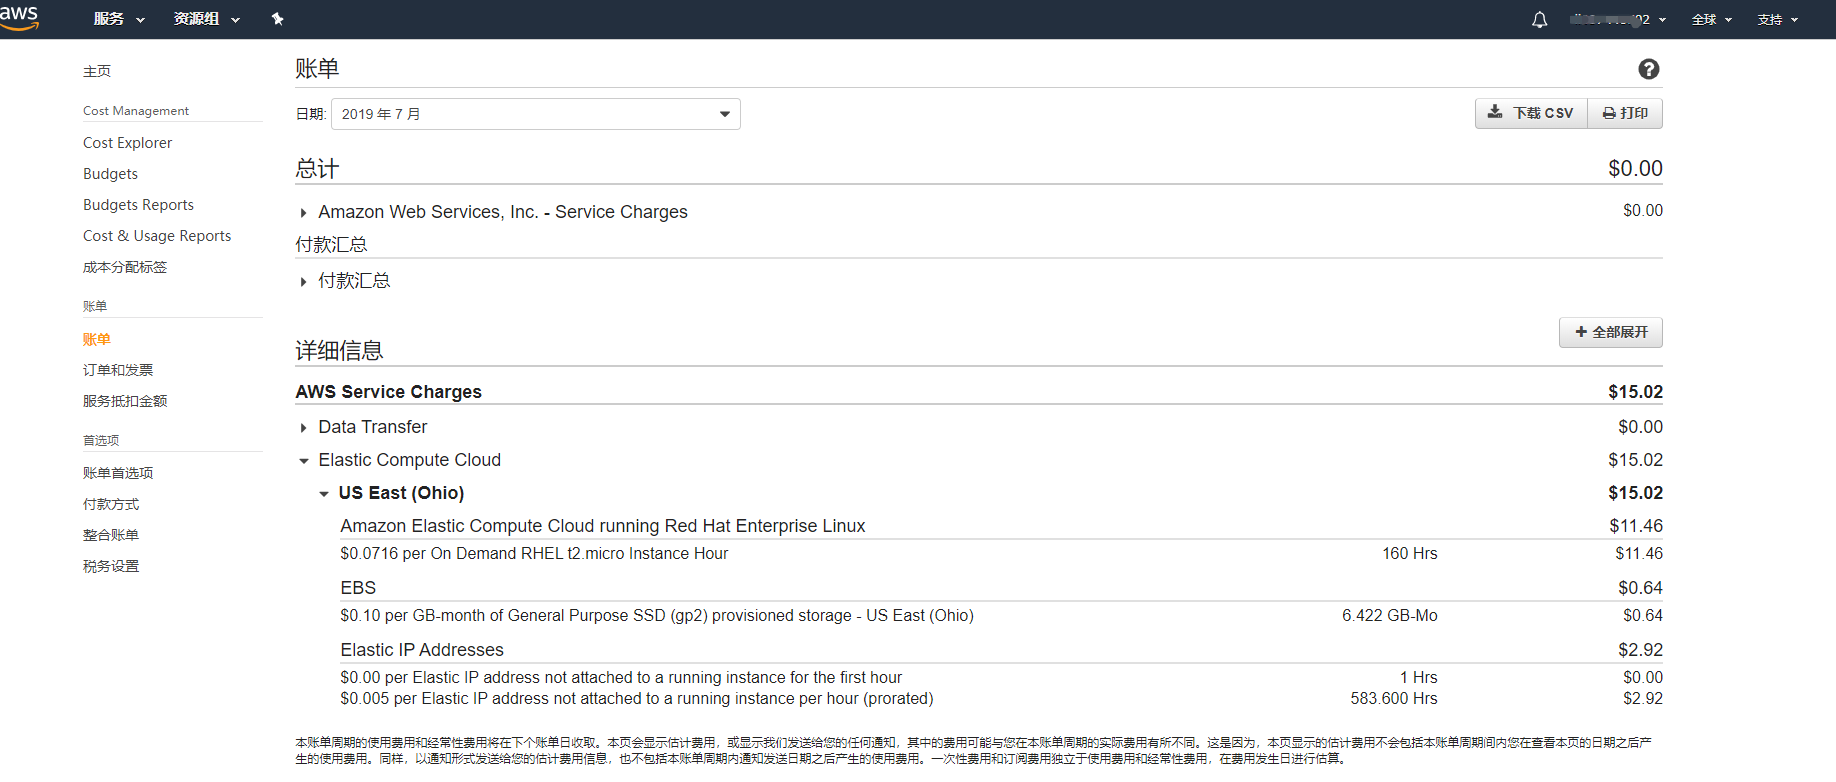Open the notifications bell
The height and width of the screenshot is (782, 1836).
tap(1539, 19)
